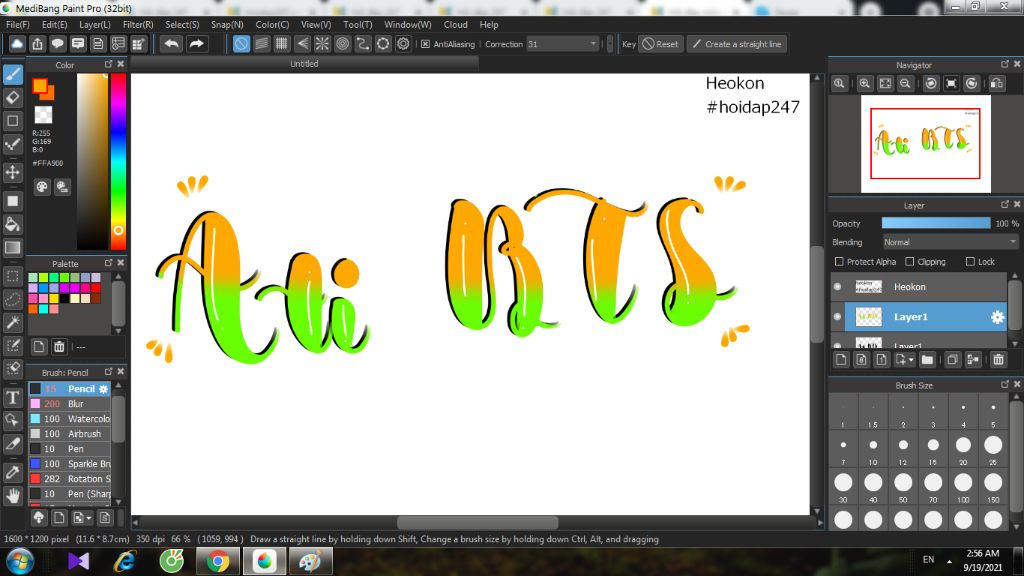1024x576 pixels.
Task: Flip the view in Navigator
Action: point(997,84)
